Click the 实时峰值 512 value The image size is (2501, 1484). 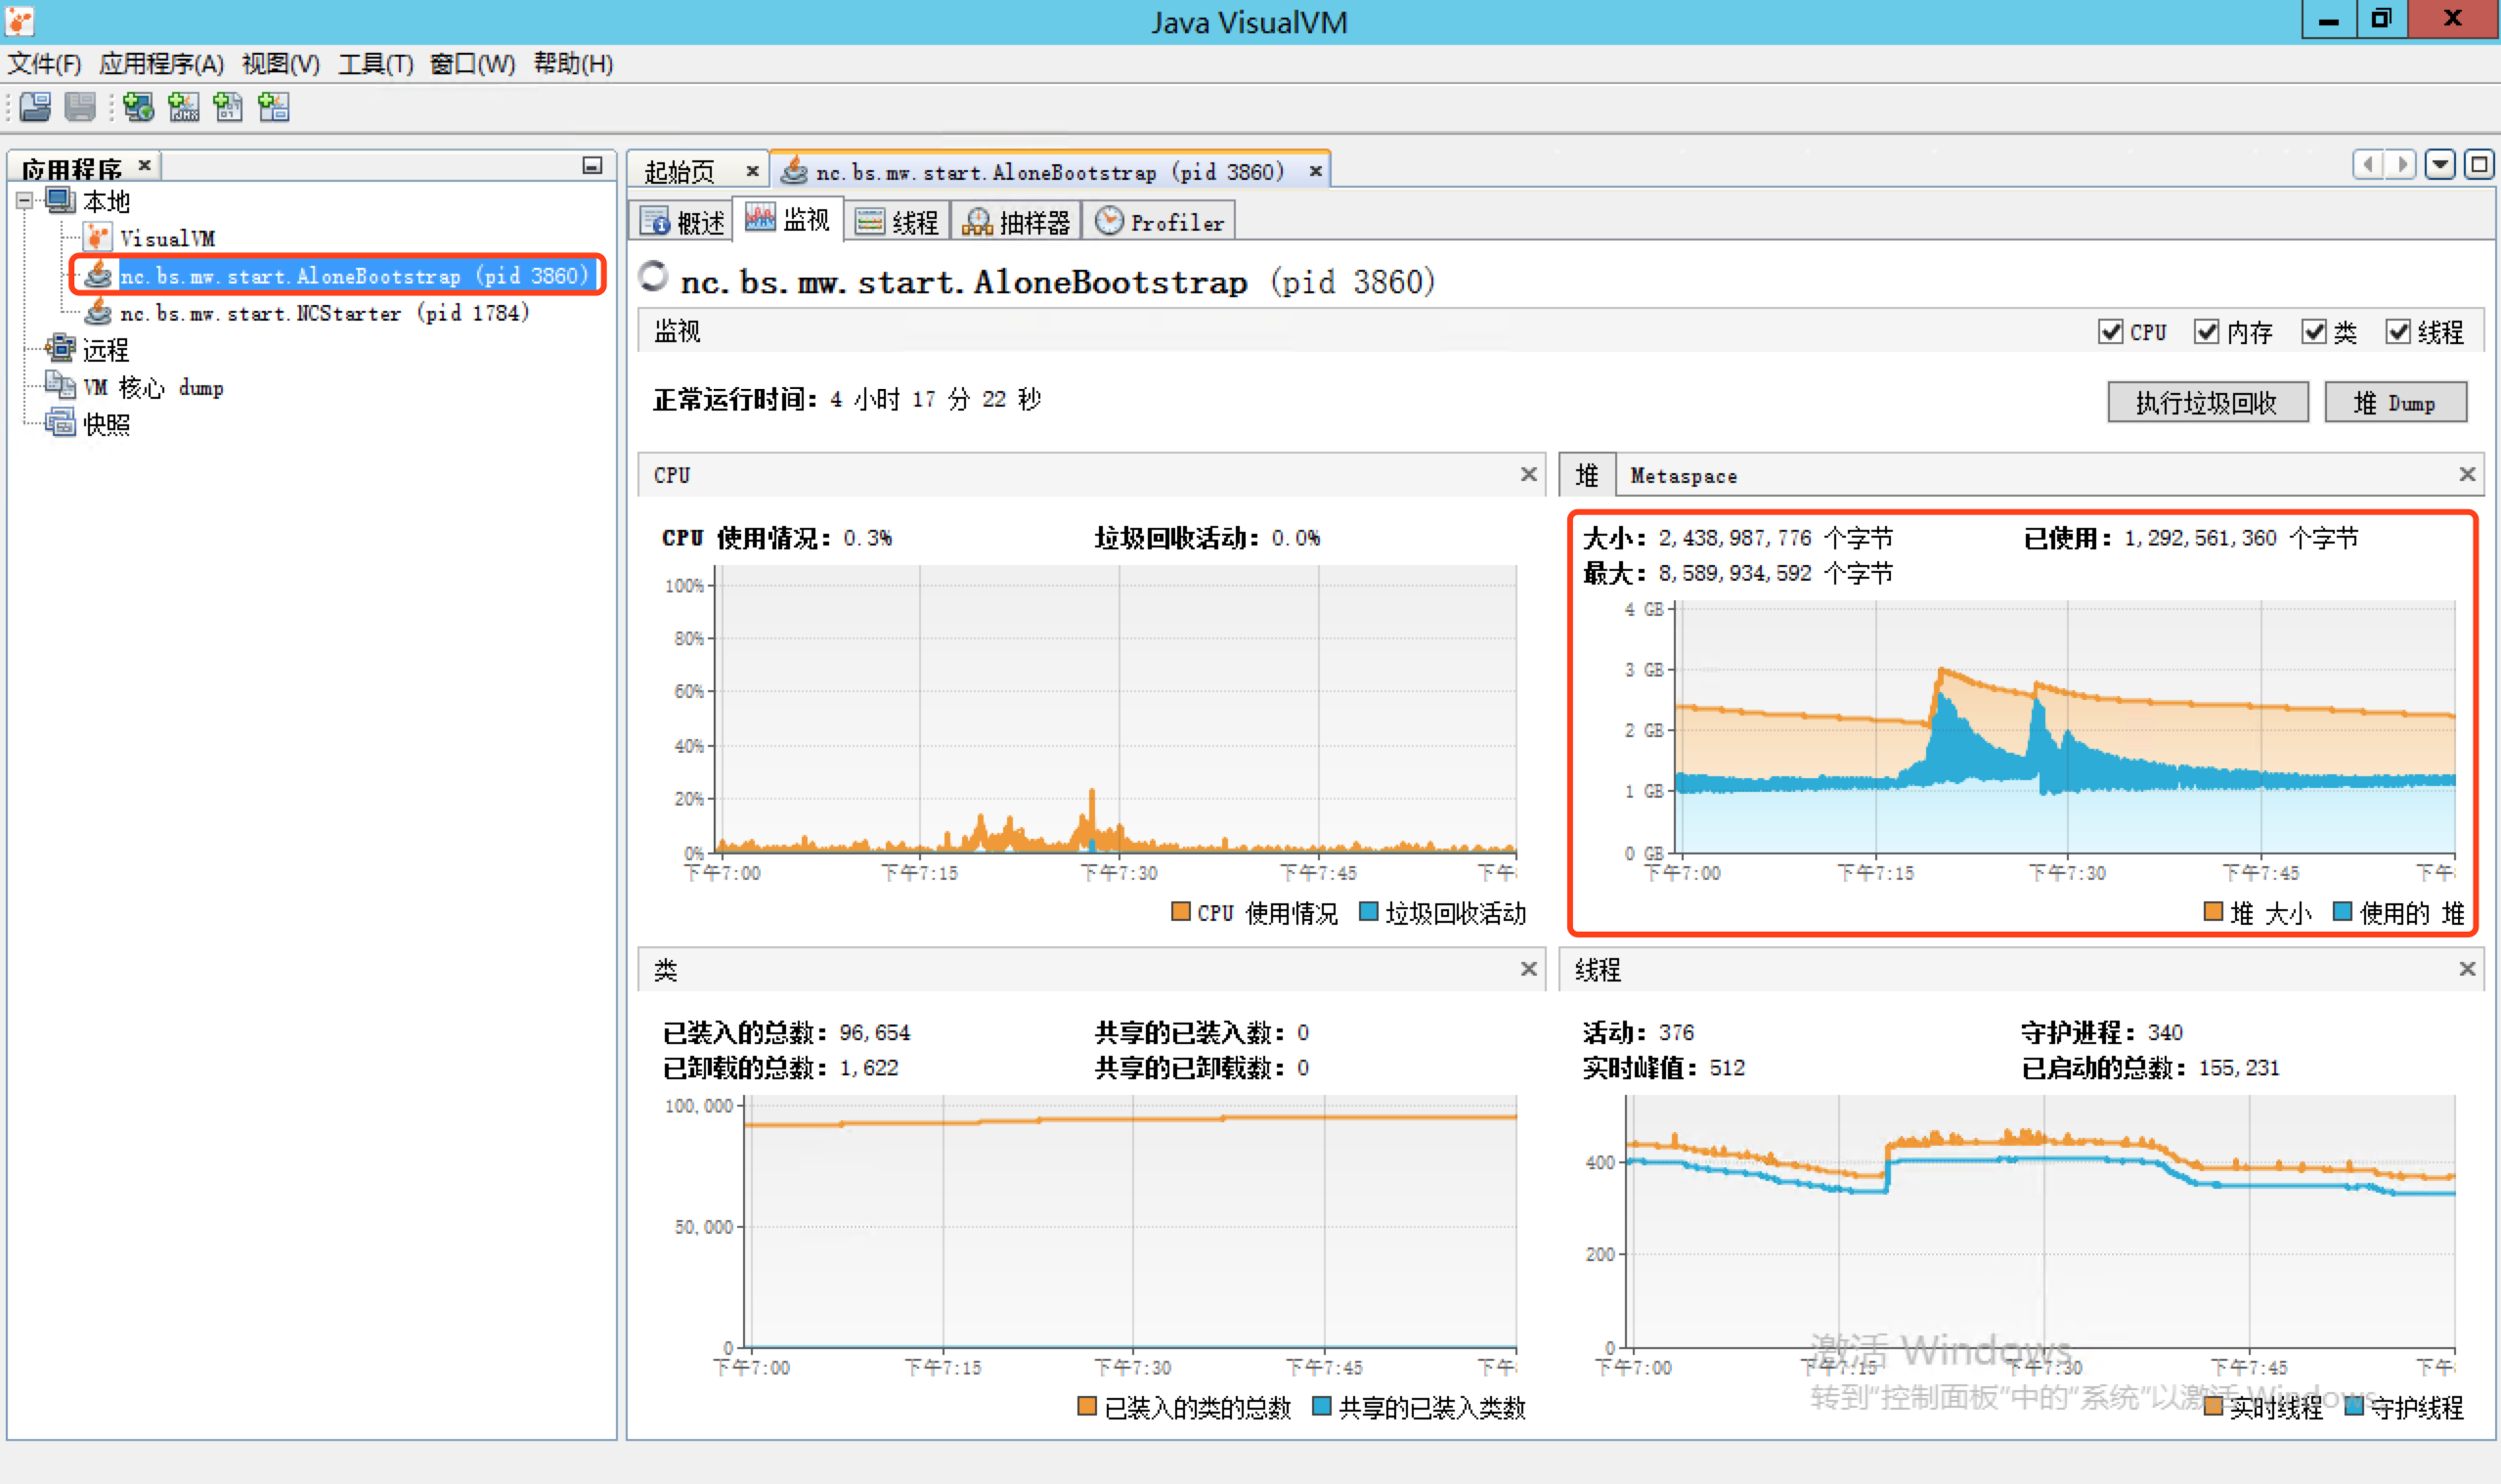pyautogui.click(x=1726, y=1067)
